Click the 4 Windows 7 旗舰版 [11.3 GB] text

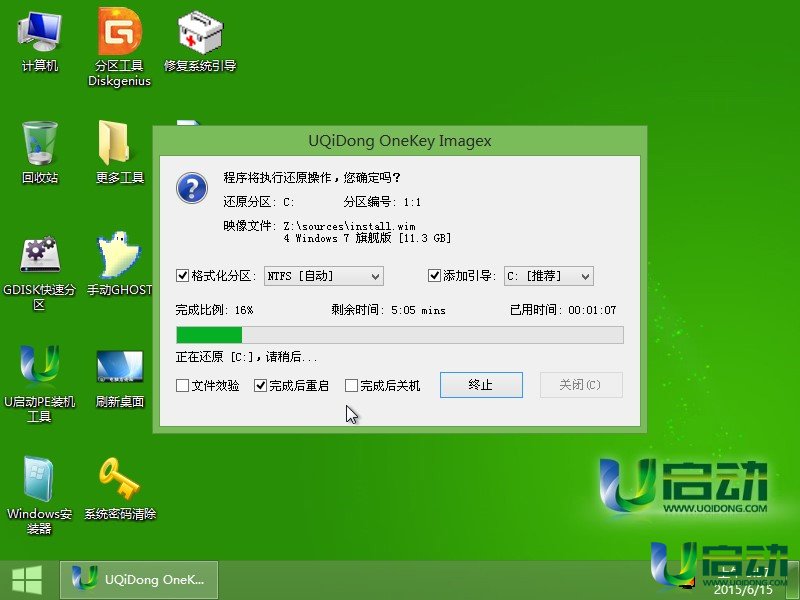(367, 238)
